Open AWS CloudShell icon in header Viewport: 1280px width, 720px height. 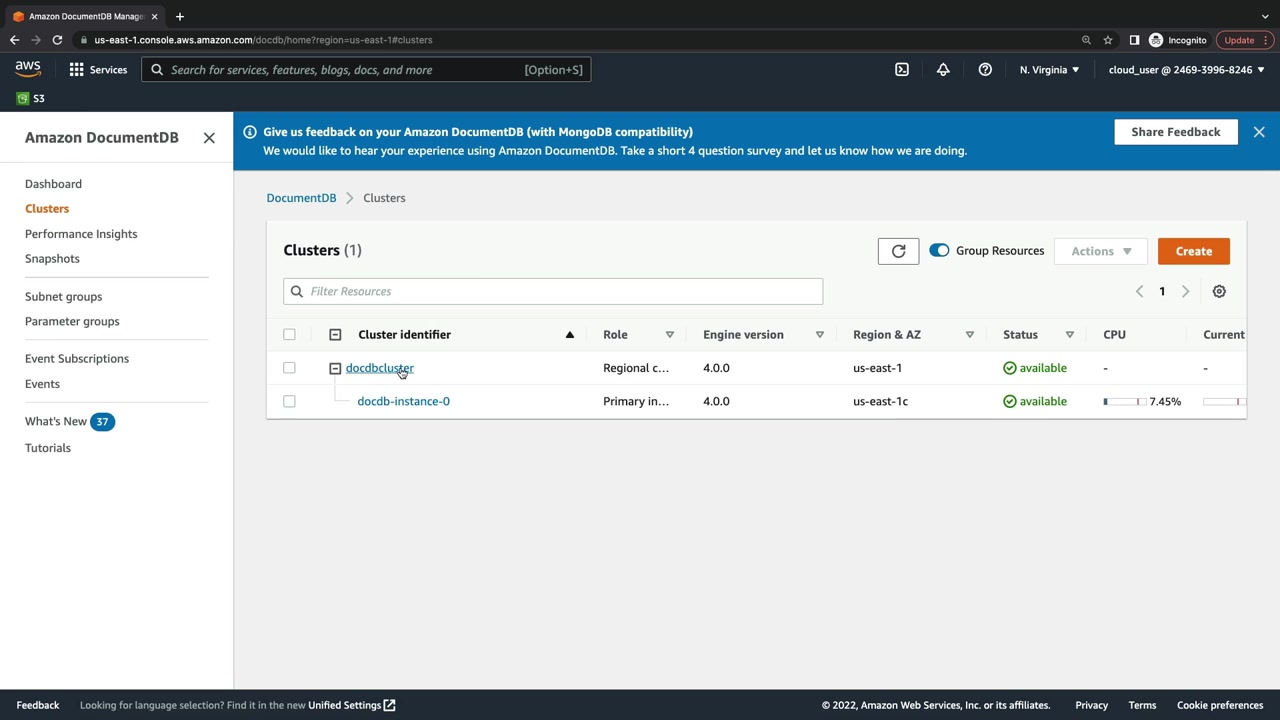click(902, 70)
